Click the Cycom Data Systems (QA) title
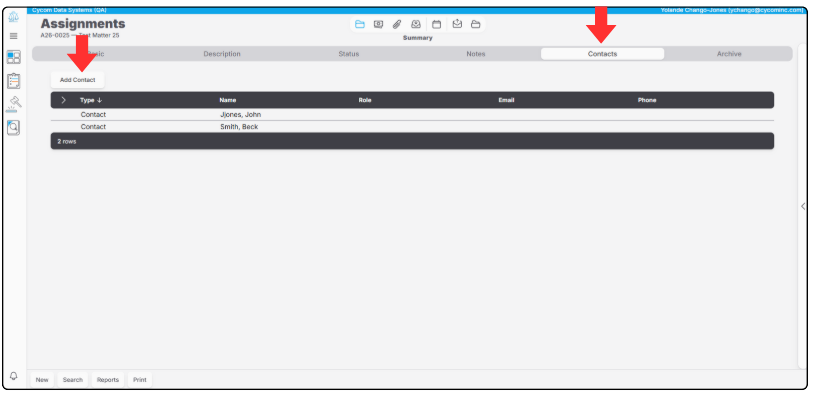Image resolution: width=815 pixels, height=395 pixels. pyautogui.click(x=69, y=10)
